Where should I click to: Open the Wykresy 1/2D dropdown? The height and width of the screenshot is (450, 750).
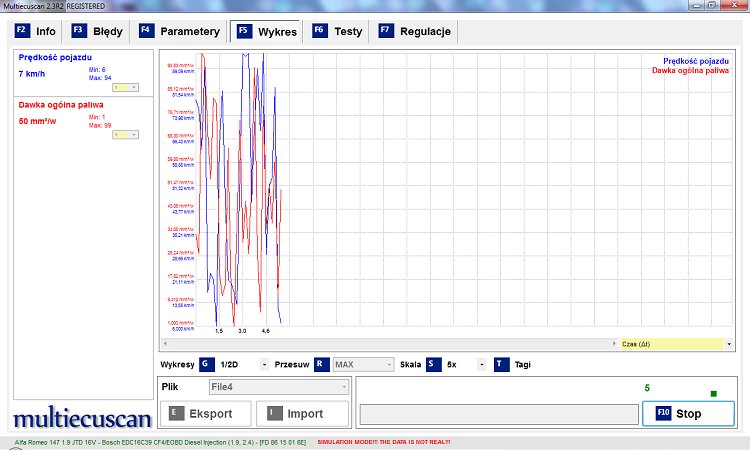[264, 365]
